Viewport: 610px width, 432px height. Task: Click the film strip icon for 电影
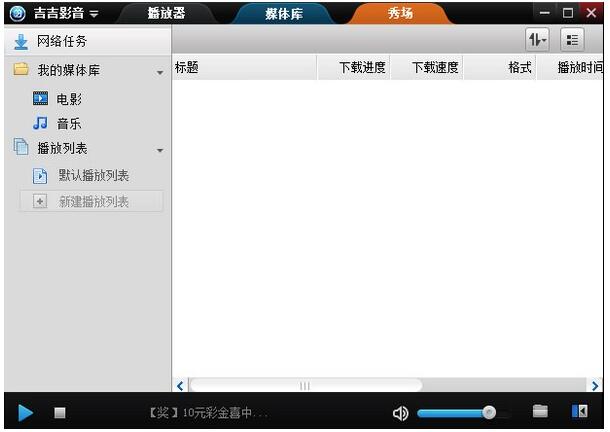coord(40,98)
